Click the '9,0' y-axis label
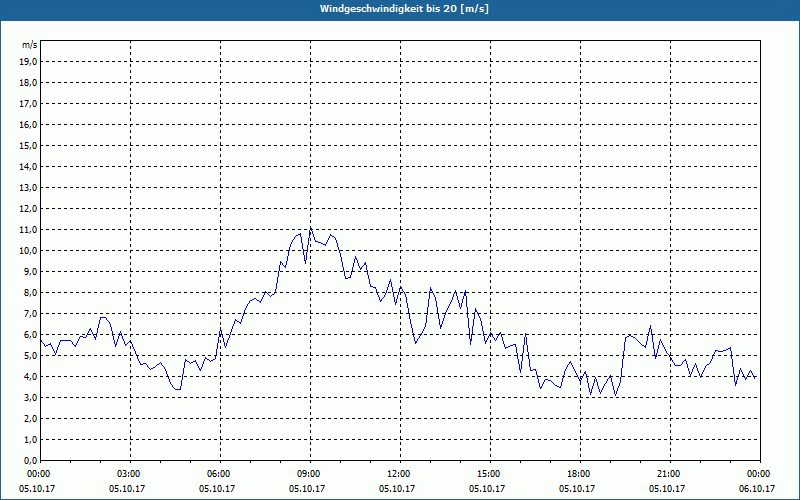This screenshot has width=800, height=500. [x=31, y=271]
